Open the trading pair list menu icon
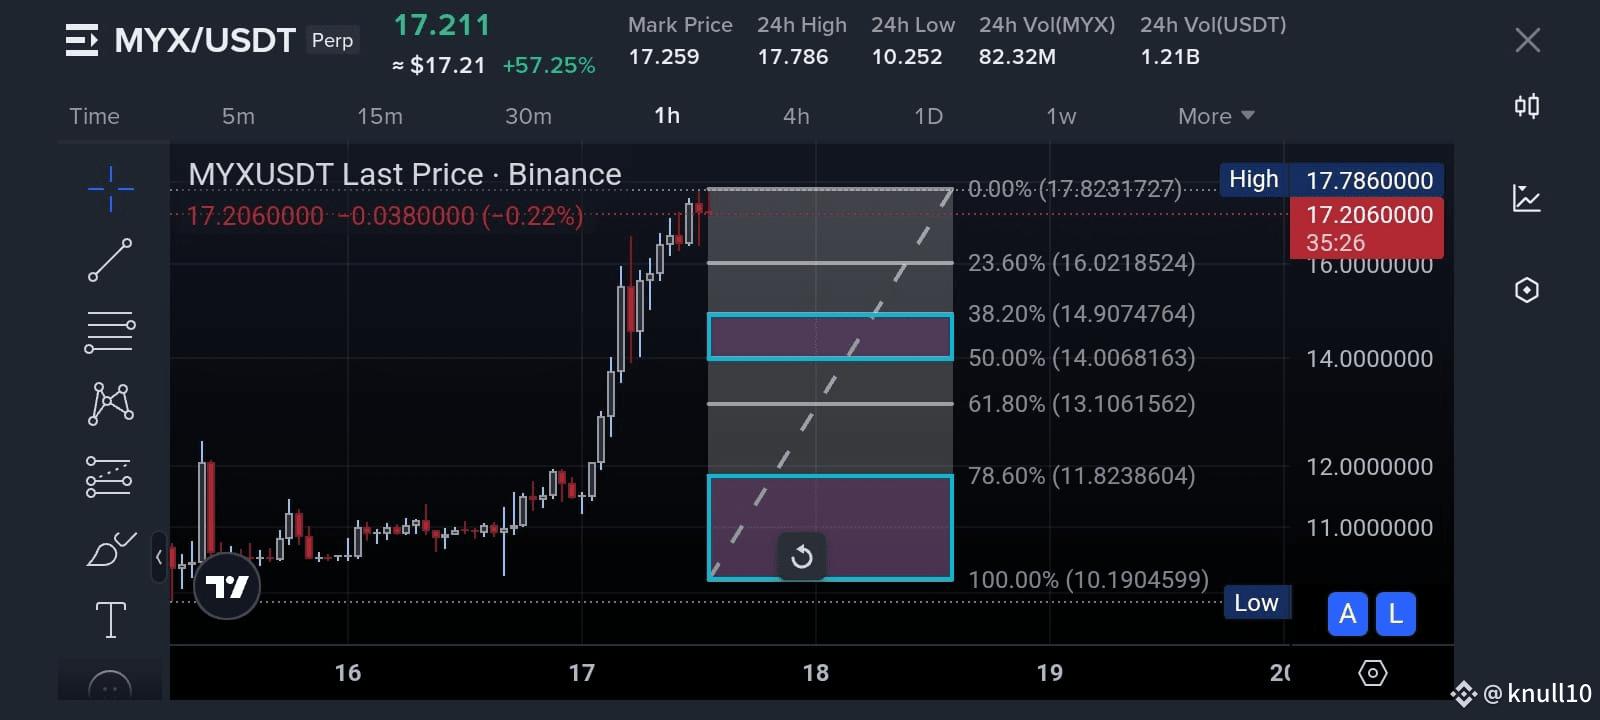 82,40
